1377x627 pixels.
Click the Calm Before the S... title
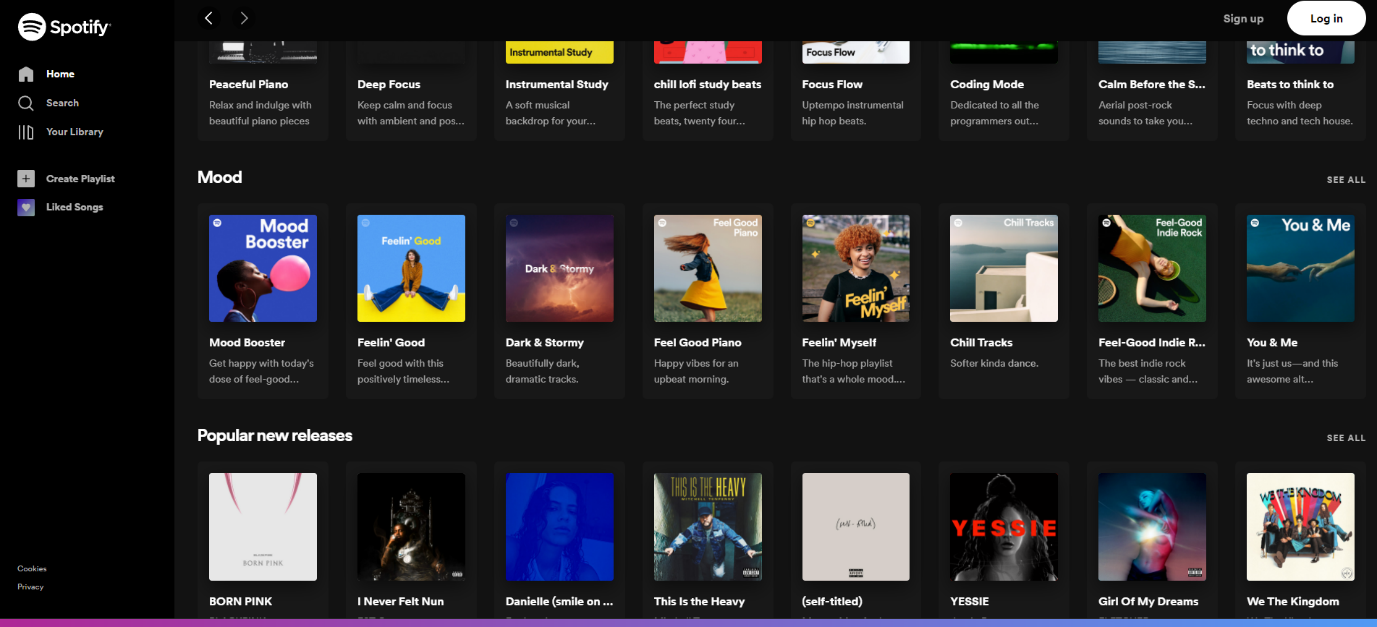1152,84
